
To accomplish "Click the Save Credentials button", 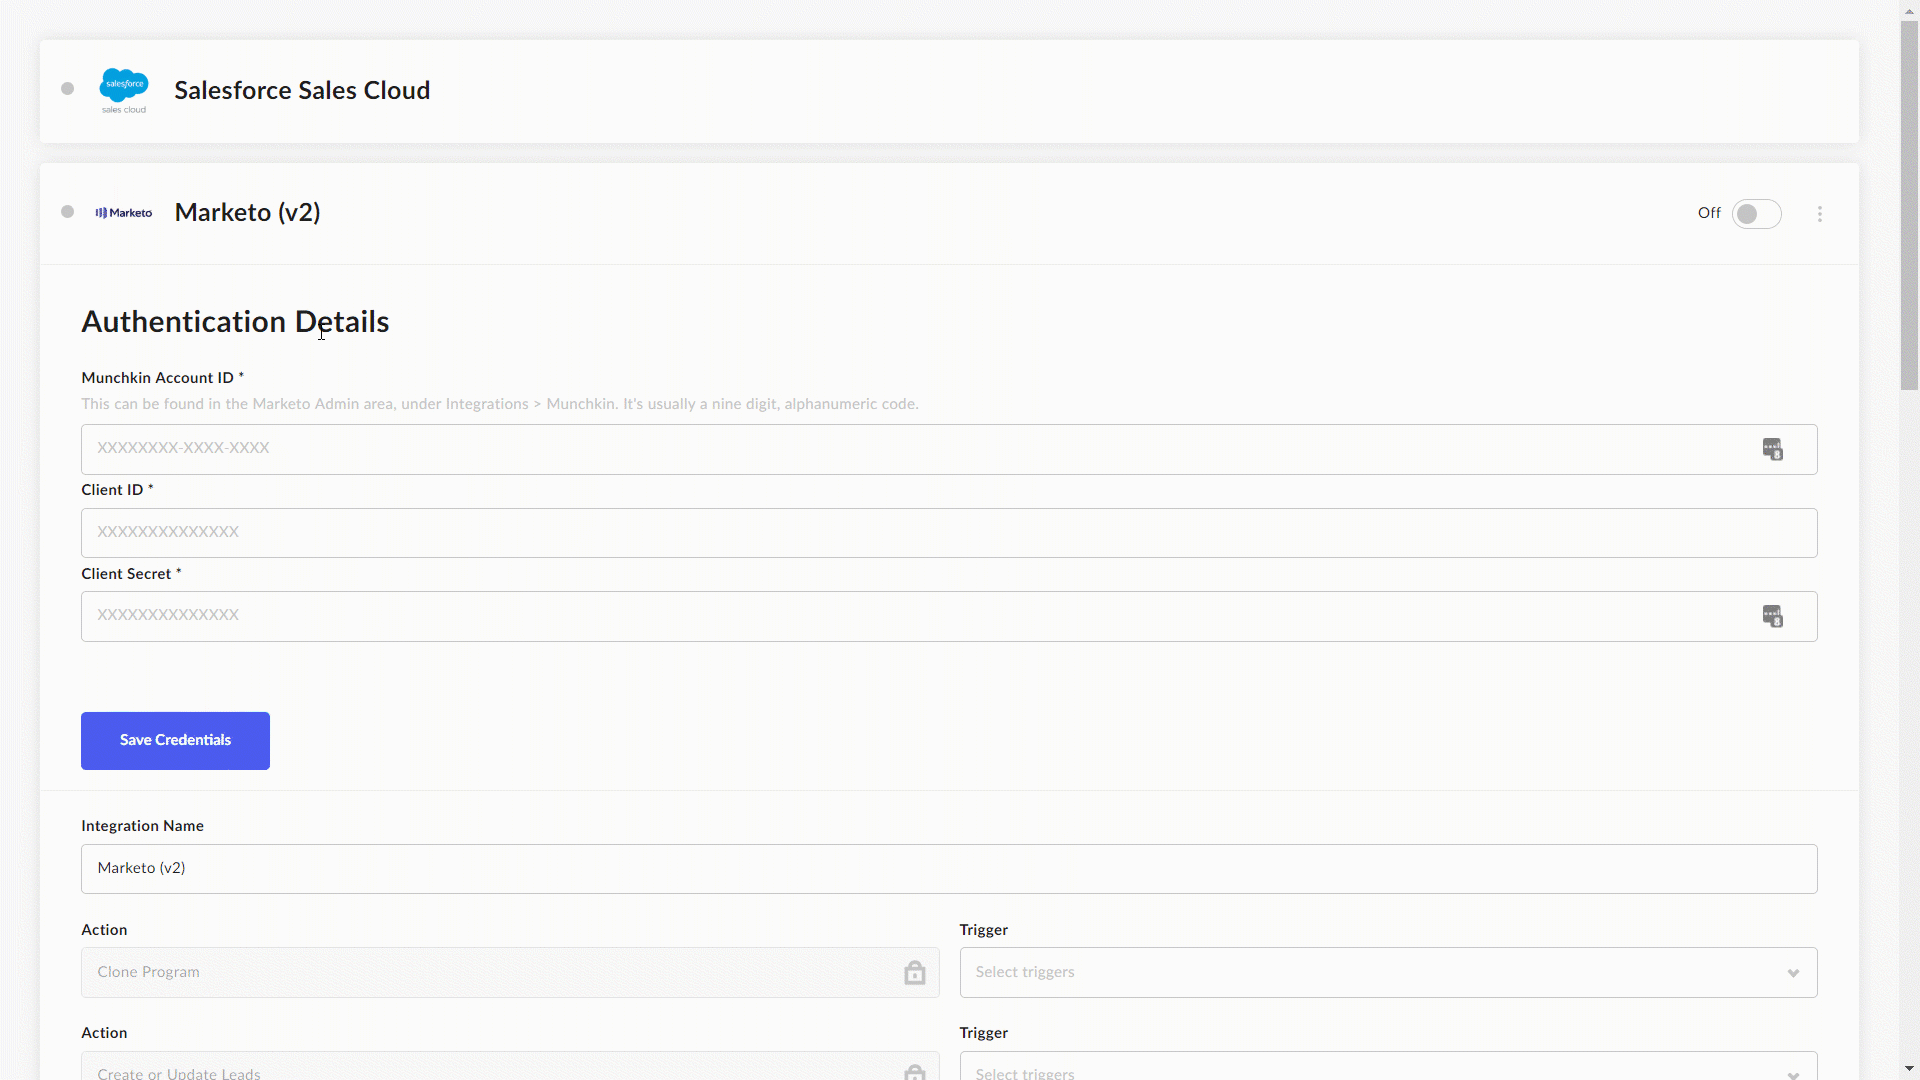I will pos(175,741).
